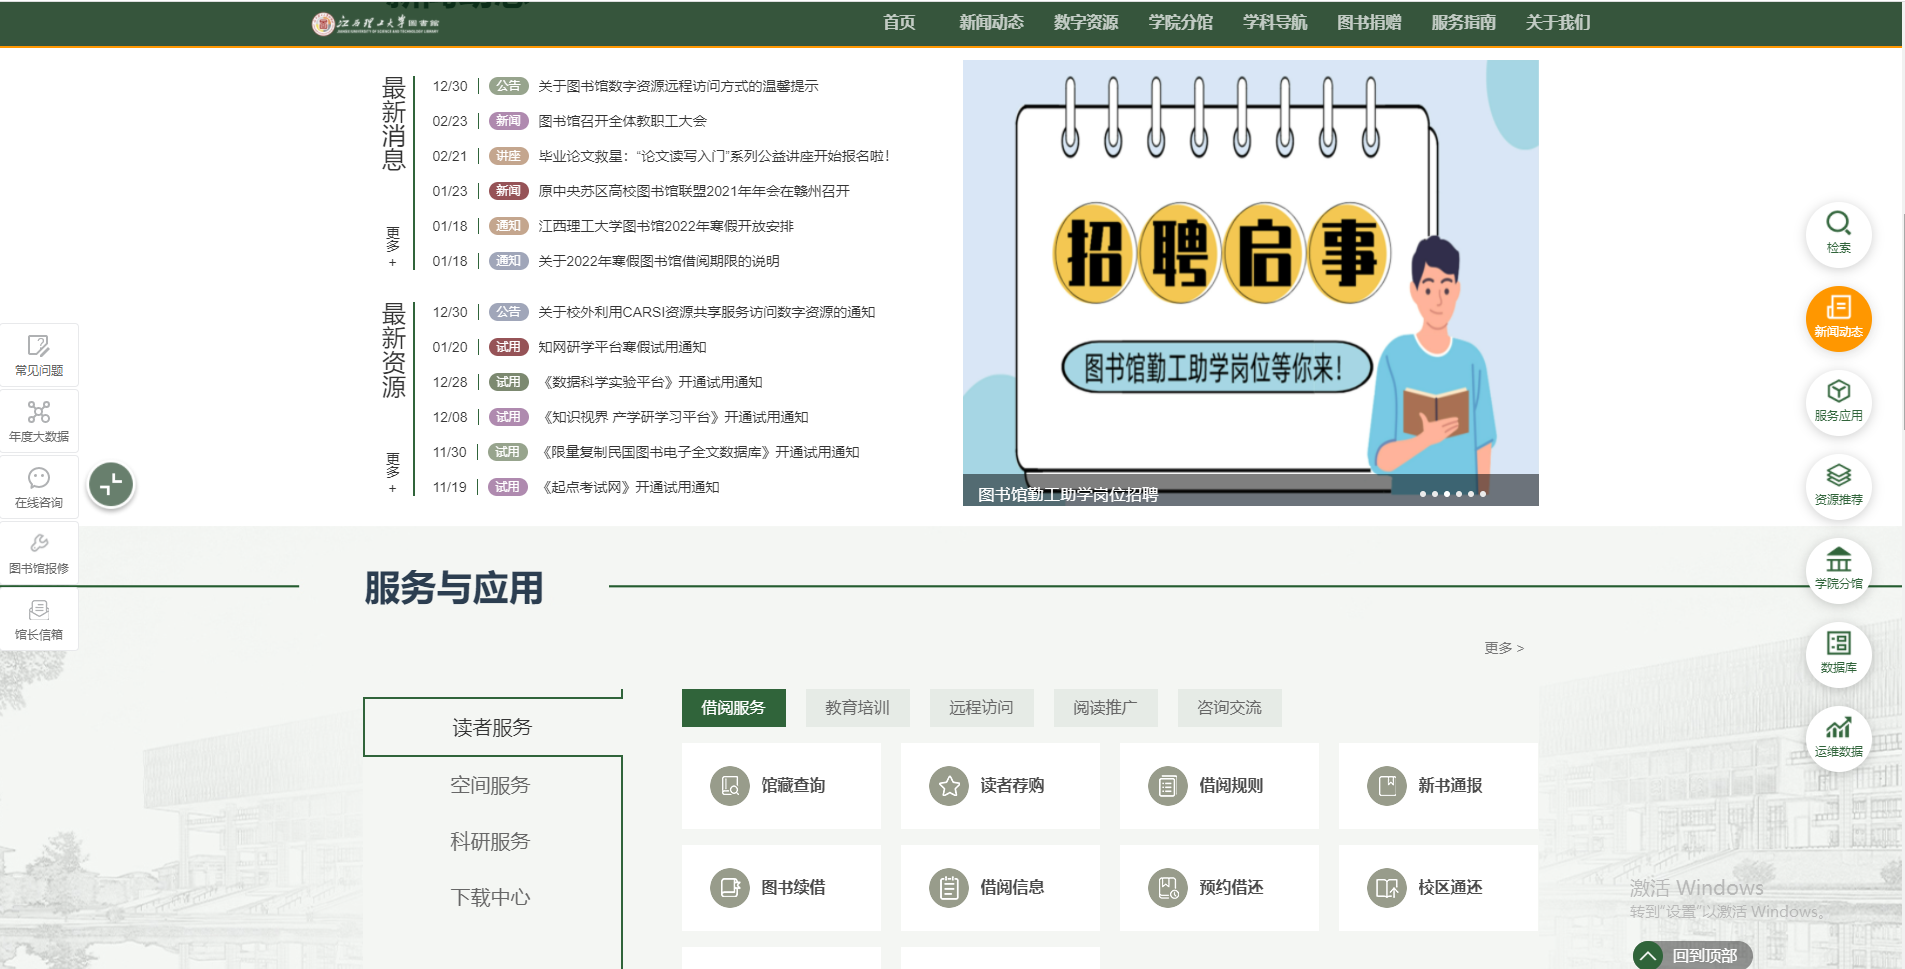Expand 更多 in 服务与应用 section
This screenshot has height=969, width=1905.
tap(1503, 648)
